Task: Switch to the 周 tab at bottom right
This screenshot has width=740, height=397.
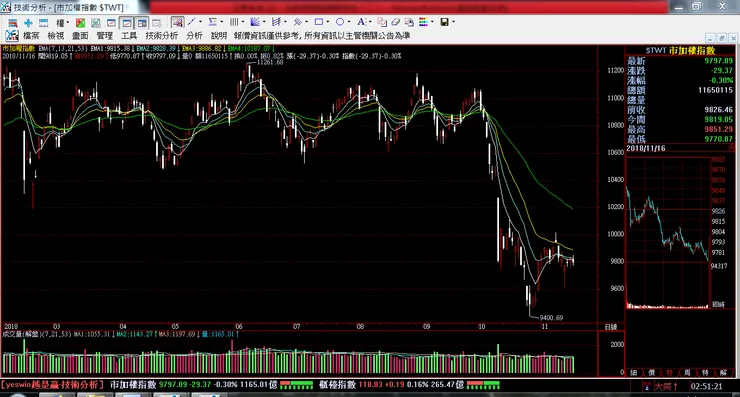Action: pyautogui.click(x=687, y=373)
